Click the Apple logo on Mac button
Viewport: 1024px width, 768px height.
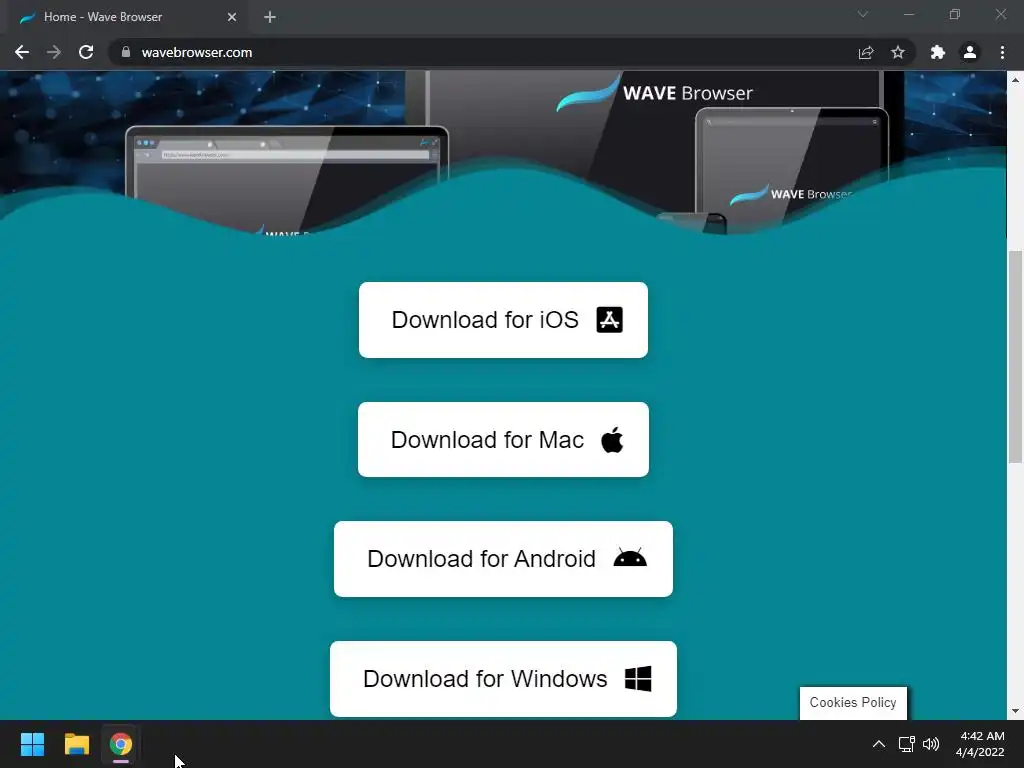[x=612, y=440]
